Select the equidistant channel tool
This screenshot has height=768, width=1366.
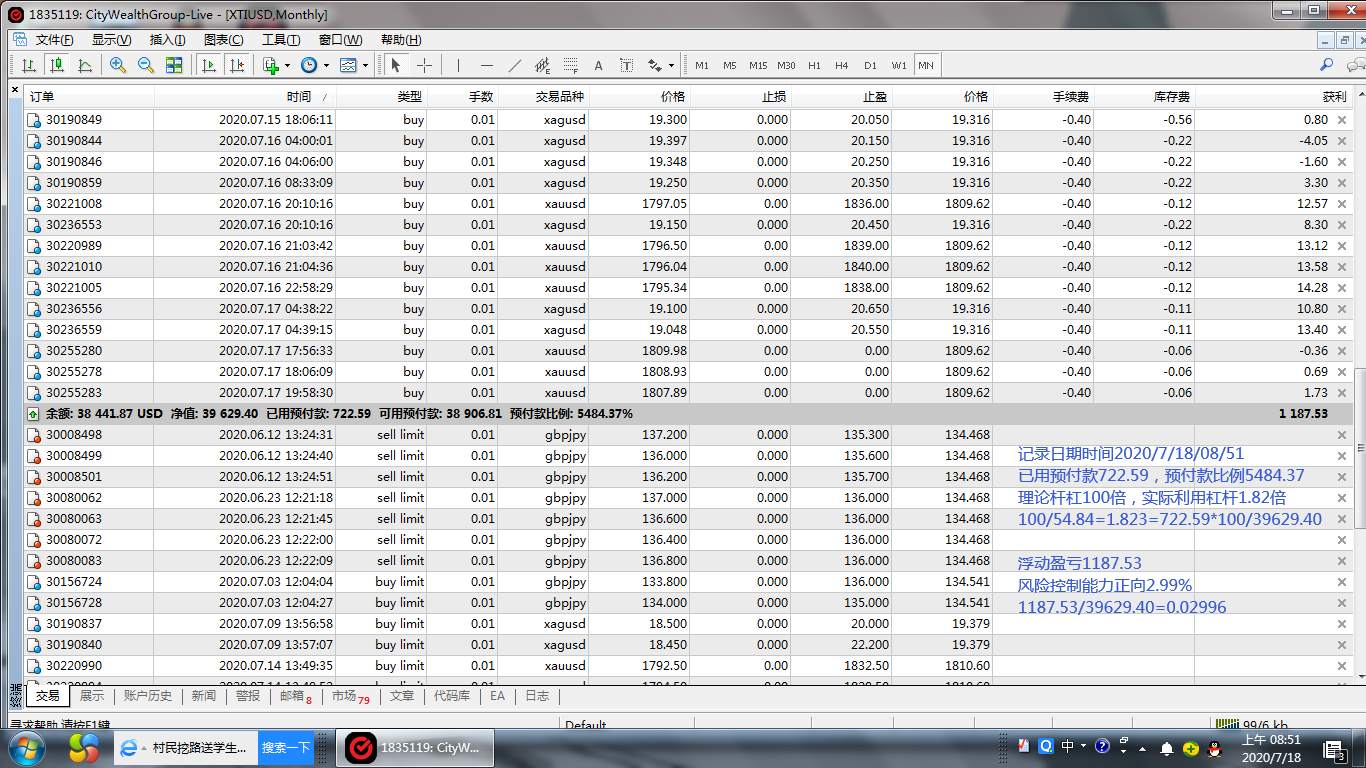pyautogui.click(x=543, y=65)
